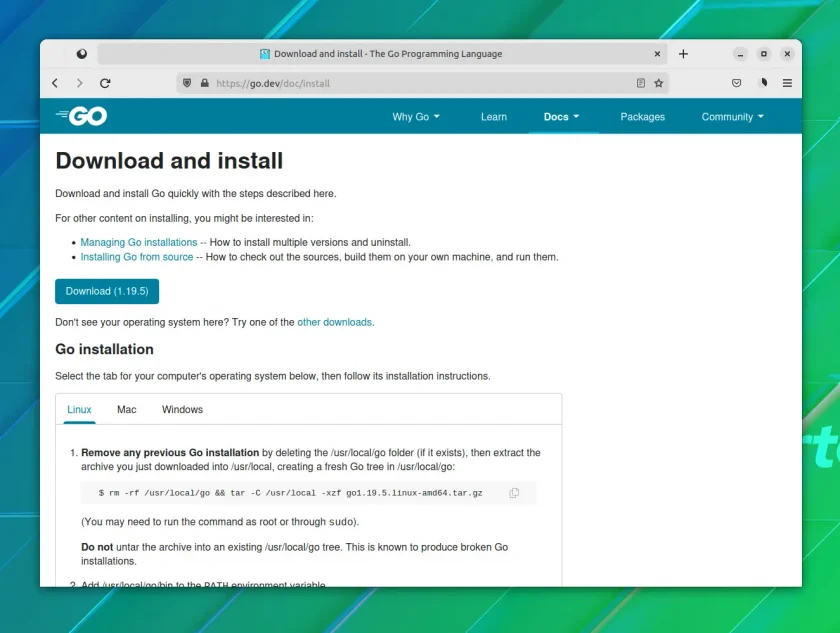This screenshot has width=840, height=633.
Task: Open a new tab with plus button
Action: 683,54
